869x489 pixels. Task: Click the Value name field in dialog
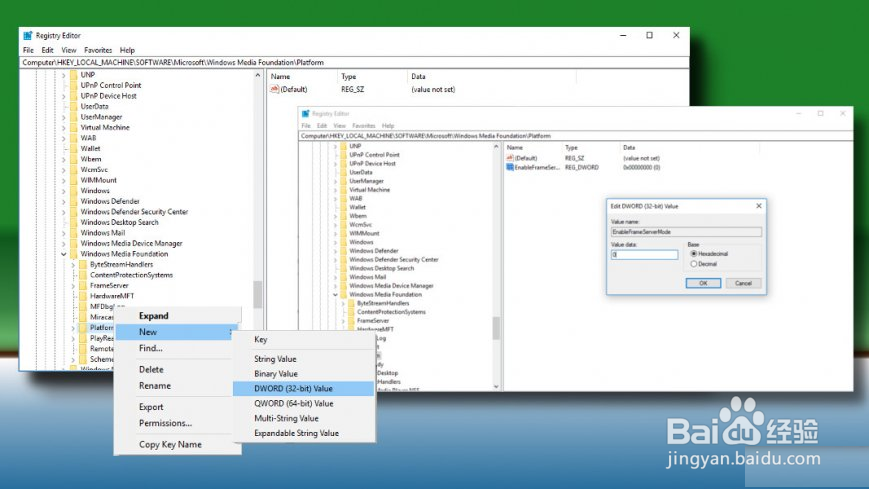point(686,232)
